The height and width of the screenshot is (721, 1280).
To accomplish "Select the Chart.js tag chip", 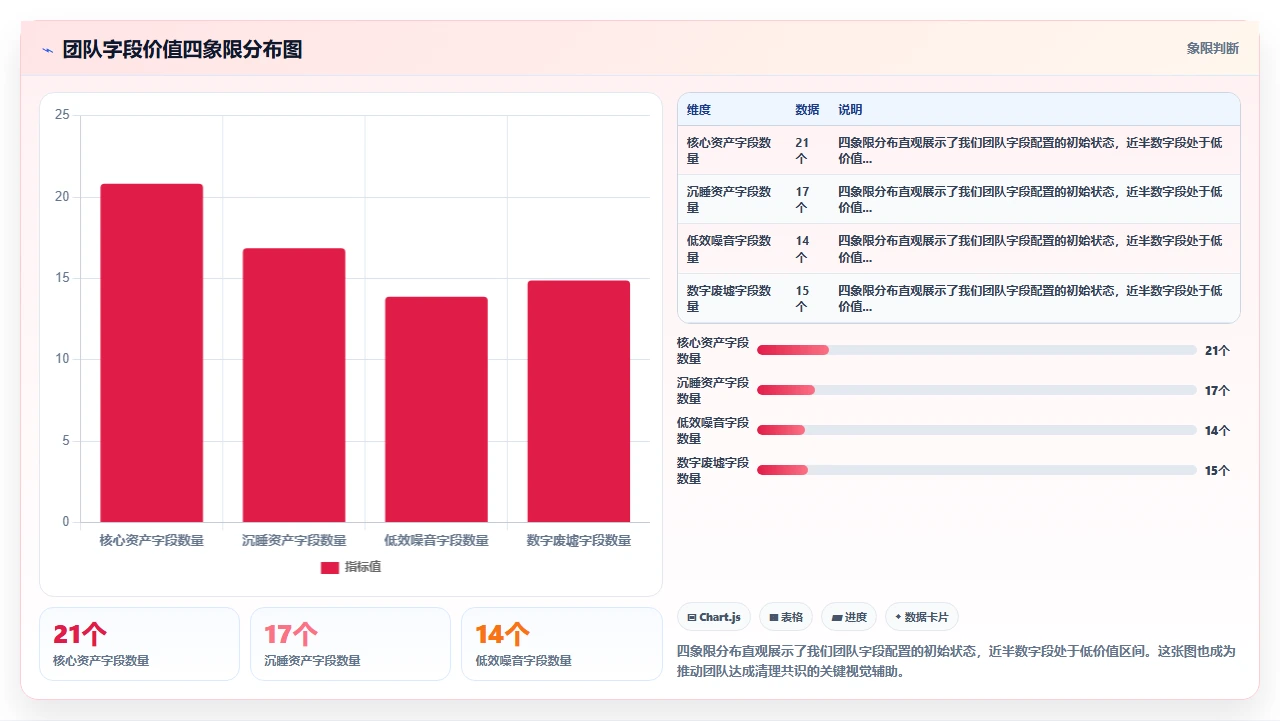I will pos(714,617).
